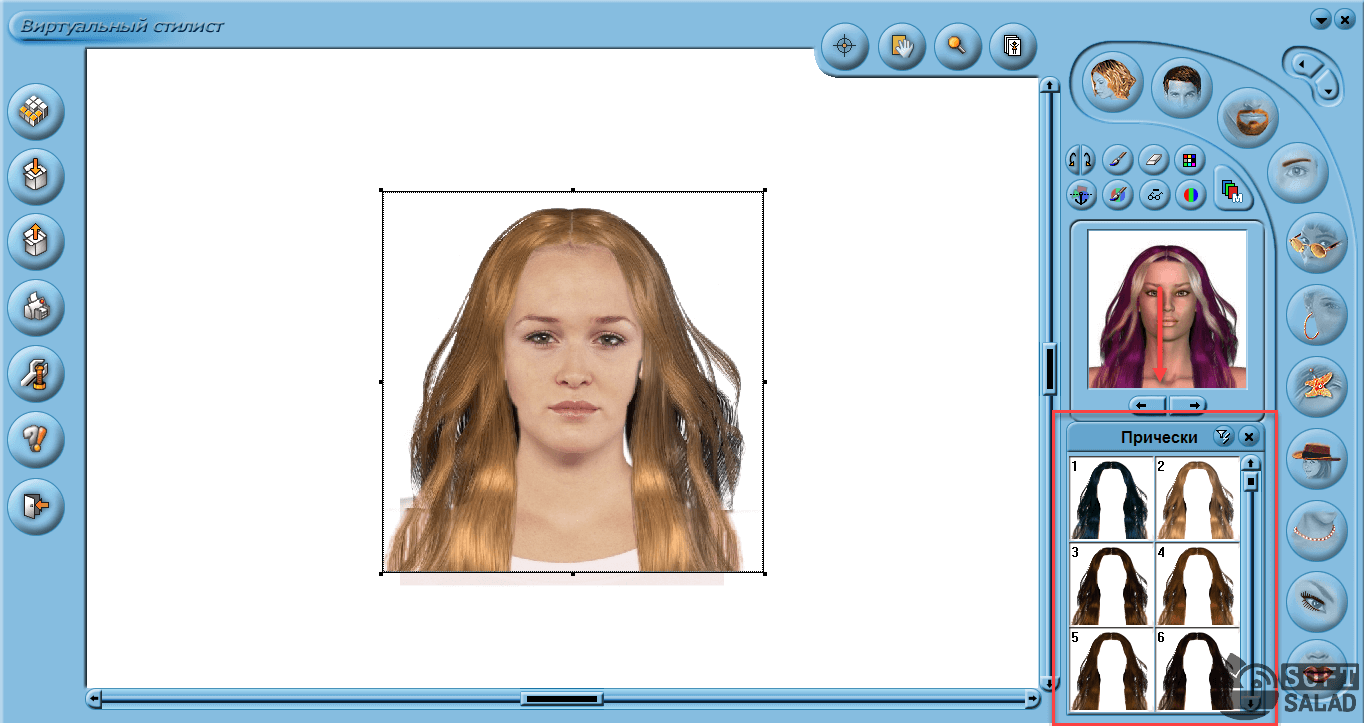Click canvas vertical scrollbar up arrow

click(1048, 85)
